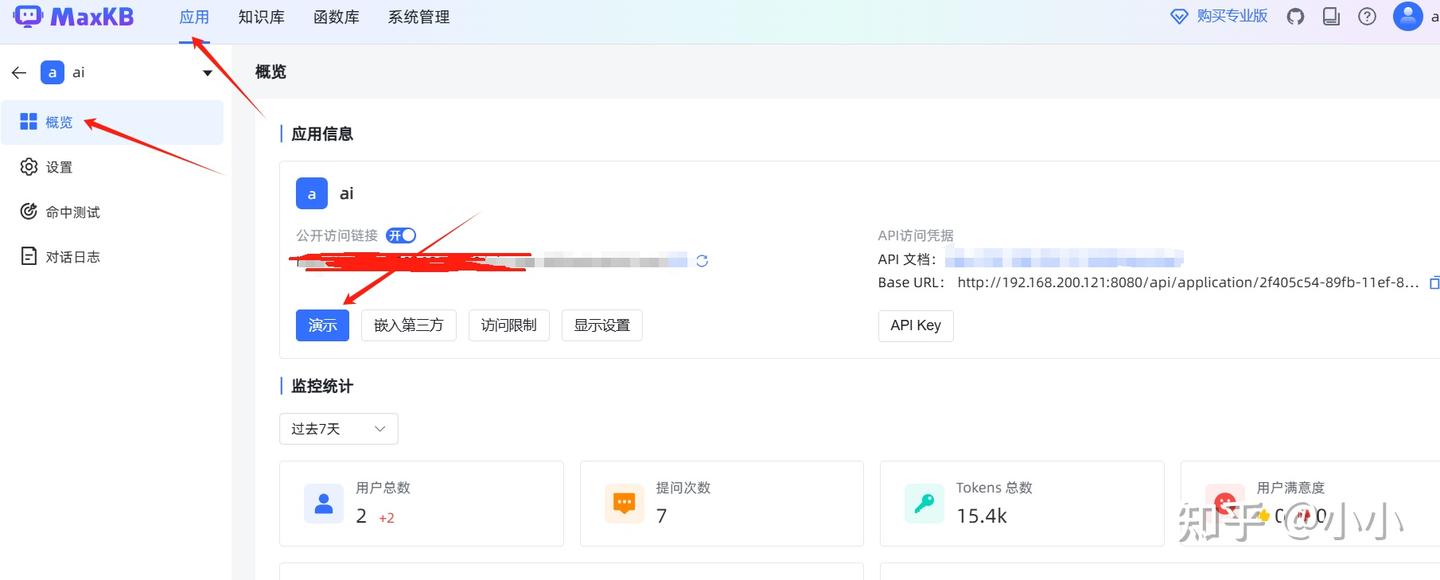Screen dimensions: 1440x580
Task: Open the 过去7天 time range dropdown
Action: (x=339, y=429)
